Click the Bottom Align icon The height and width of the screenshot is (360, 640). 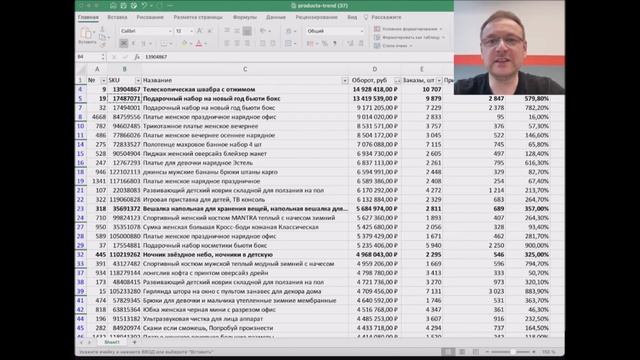tap(247, 31)
